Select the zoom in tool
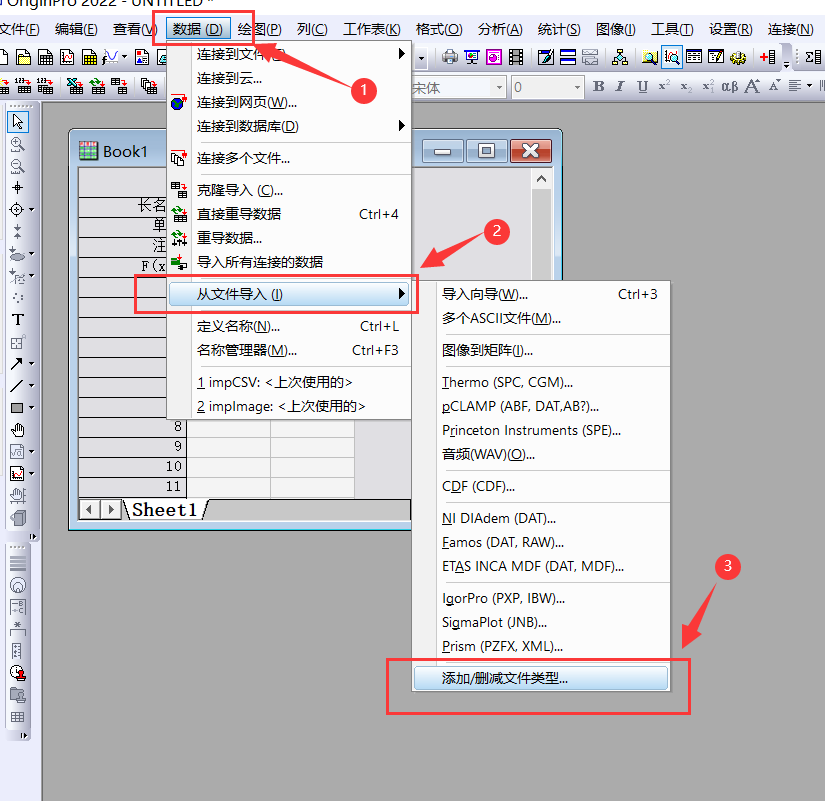Screen dimensions: 825x801 (17, 144)
